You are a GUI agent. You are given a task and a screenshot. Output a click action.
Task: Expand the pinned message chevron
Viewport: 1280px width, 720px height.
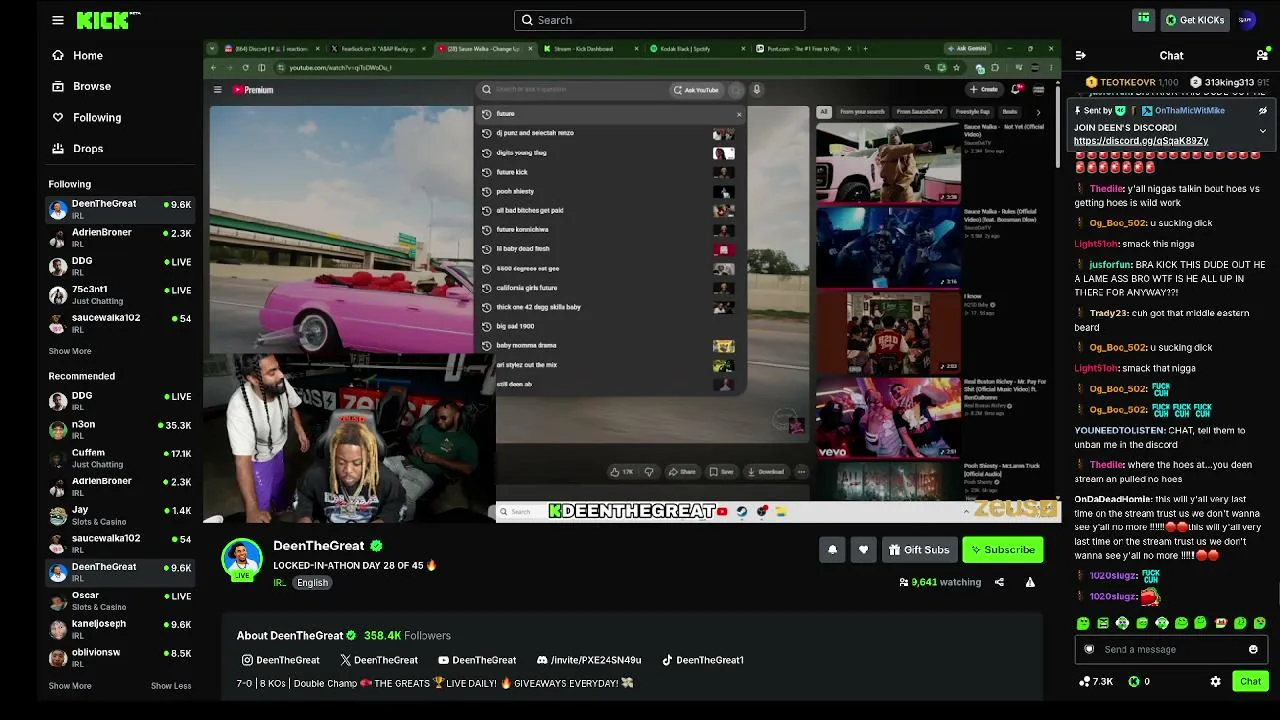pyautogui.click(x=1263, y=131)
